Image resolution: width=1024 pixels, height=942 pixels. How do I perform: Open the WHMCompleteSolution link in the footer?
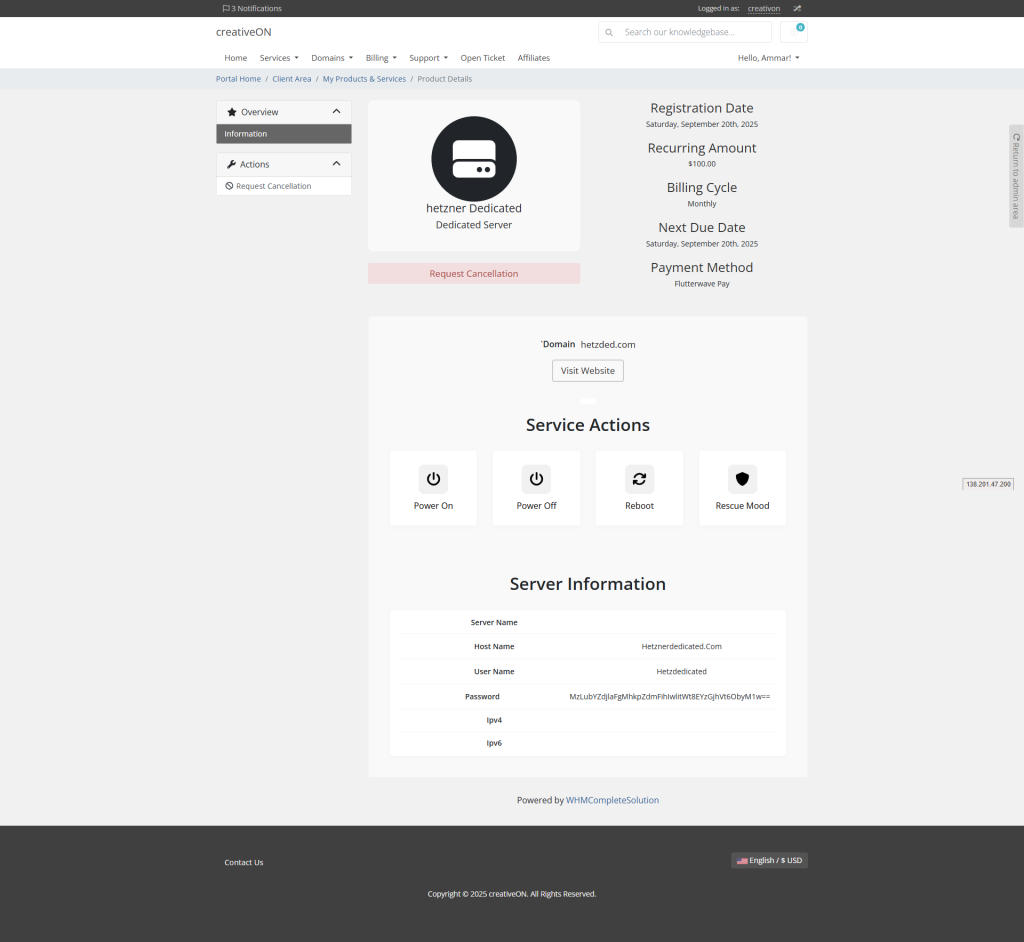[614, 799]
